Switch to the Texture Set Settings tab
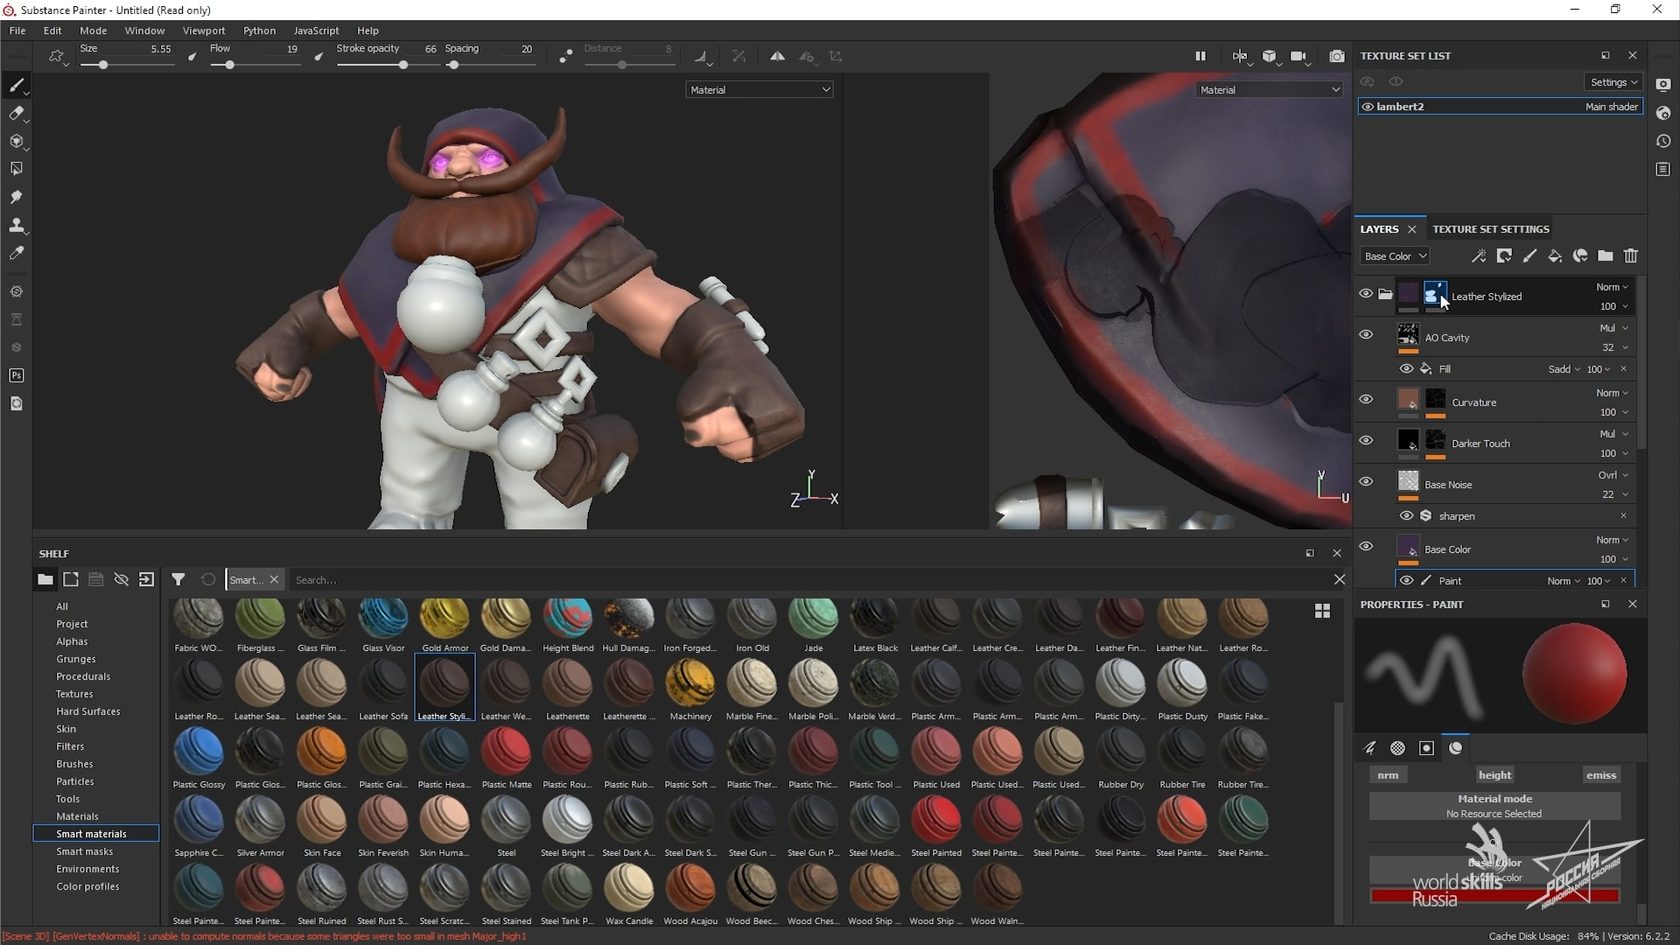The width and height of the screenshot is (1680, 945). click(1490, 229)
